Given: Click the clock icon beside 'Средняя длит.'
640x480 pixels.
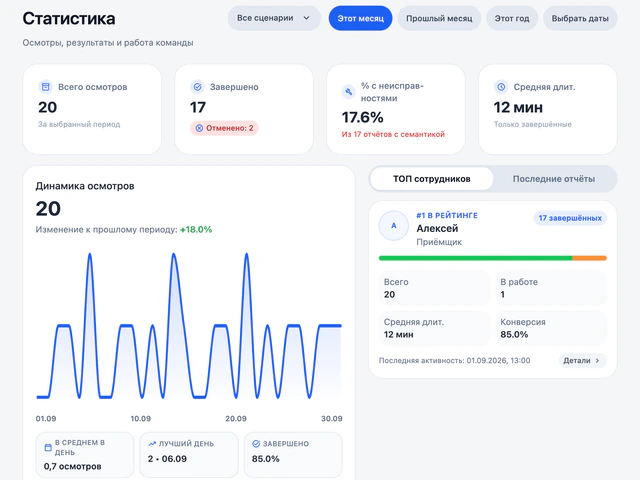Looking at the screenshot, I should click(x=501, y=87).
